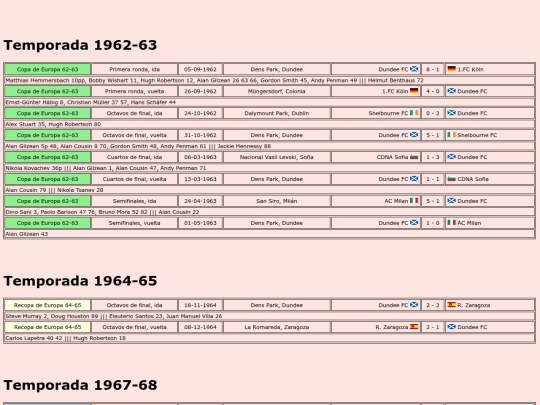Click the Bulgarian flag in the 06-03-1963 match row

pyautogui.click(x=414, y=157)
